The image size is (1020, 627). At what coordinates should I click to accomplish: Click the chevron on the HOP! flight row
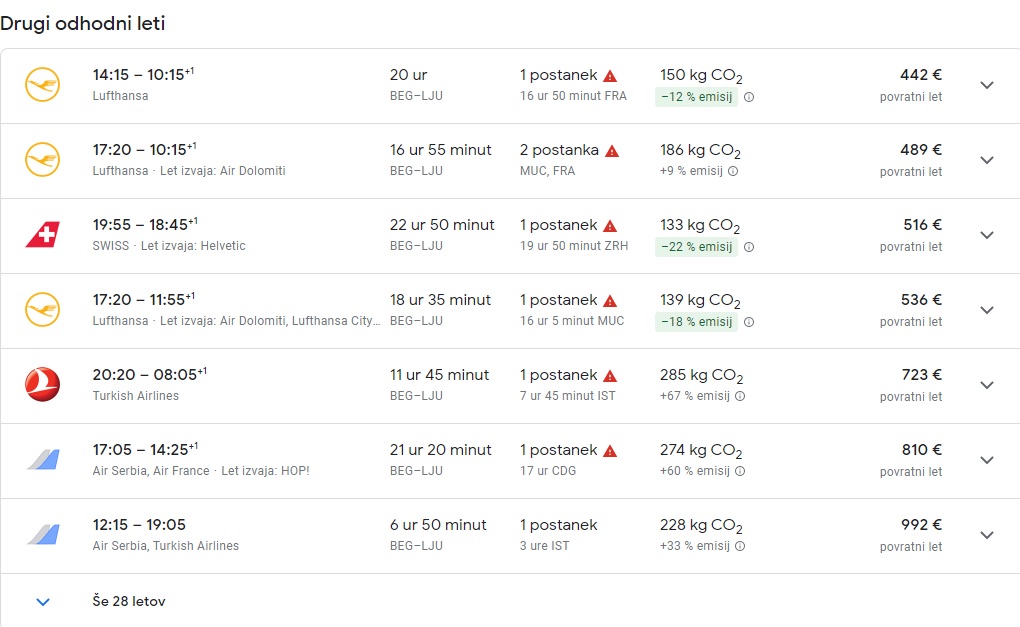[x=987, y=460]
